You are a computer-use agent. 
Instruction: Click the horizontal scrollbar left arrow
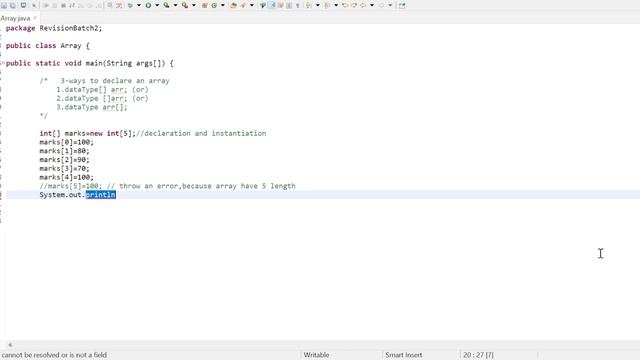10,345
